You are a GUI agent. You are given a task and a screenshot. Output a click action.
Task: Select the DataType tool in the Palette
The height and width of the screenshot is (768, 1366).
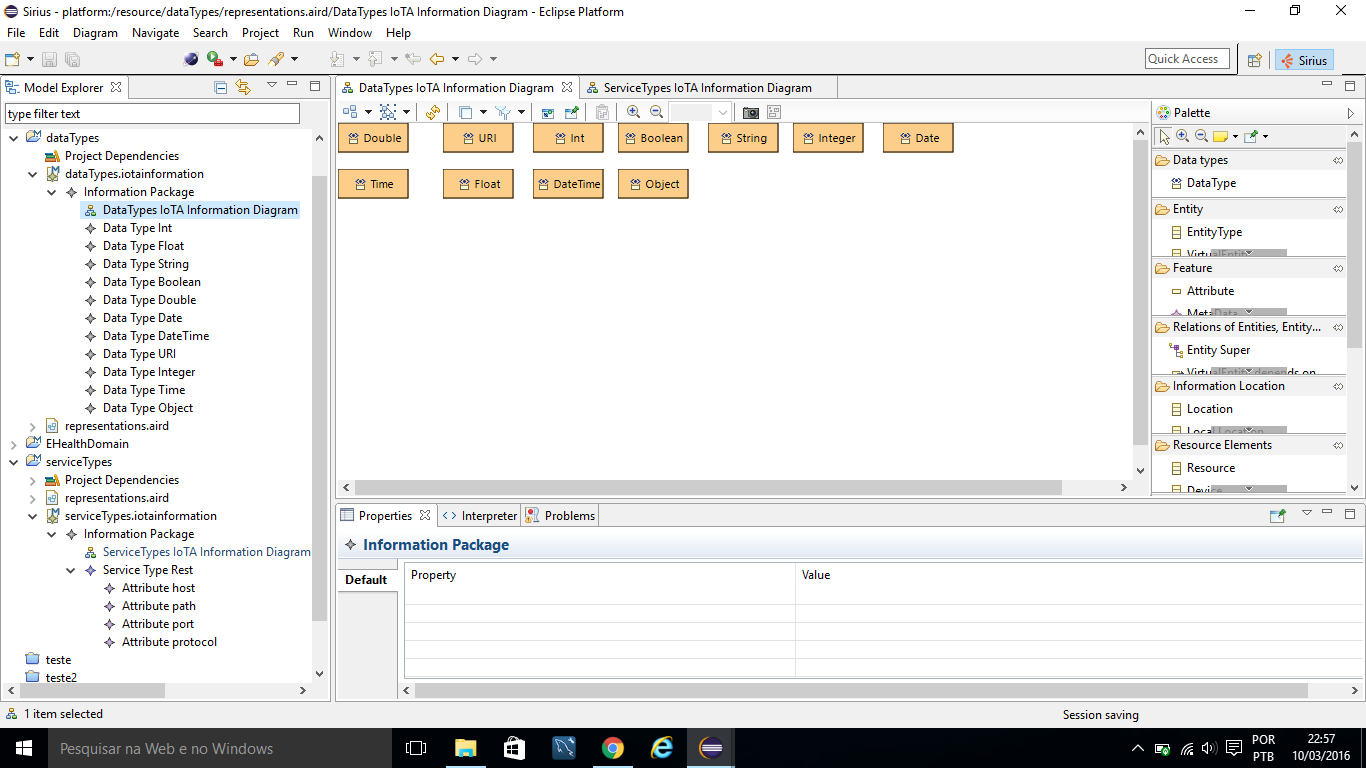(1210, 183)
